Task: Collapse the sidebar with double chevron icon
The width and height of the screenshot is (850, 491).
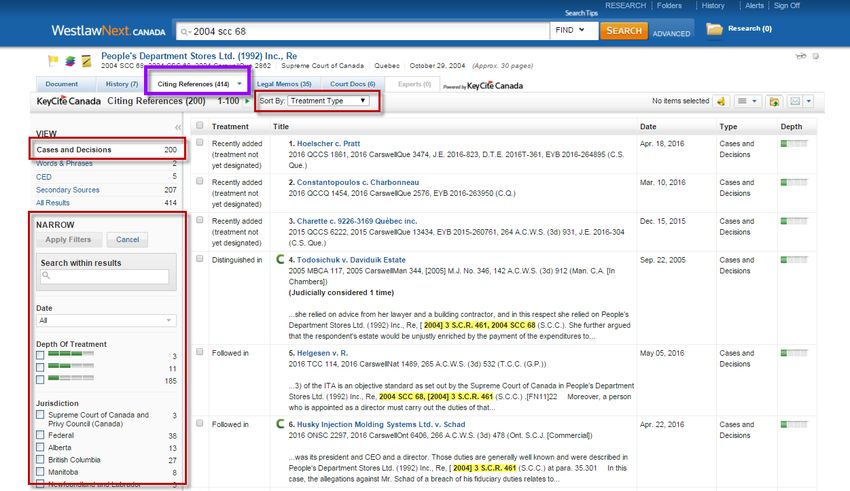Action: click(x=178, y=127)
